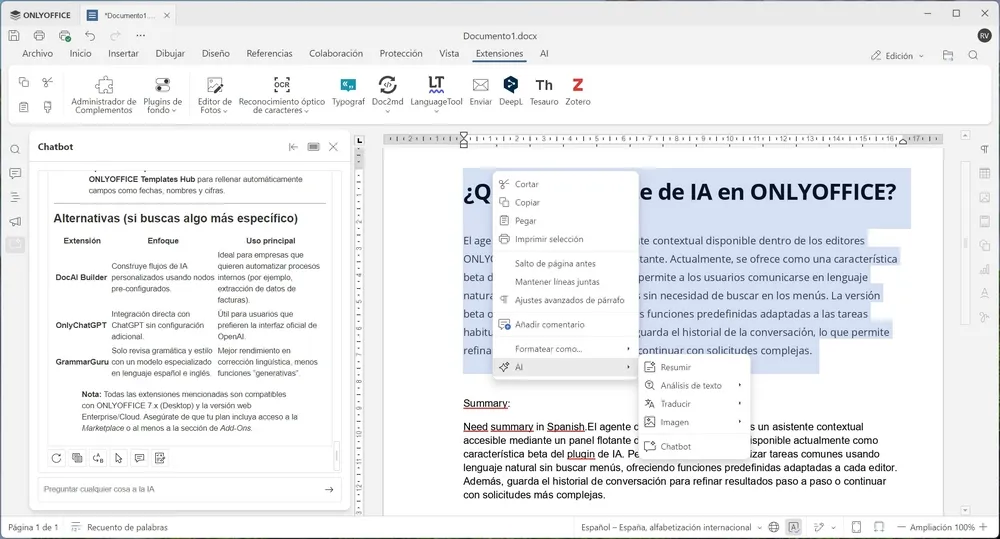Toggle fit to width view

click(879, 527)
